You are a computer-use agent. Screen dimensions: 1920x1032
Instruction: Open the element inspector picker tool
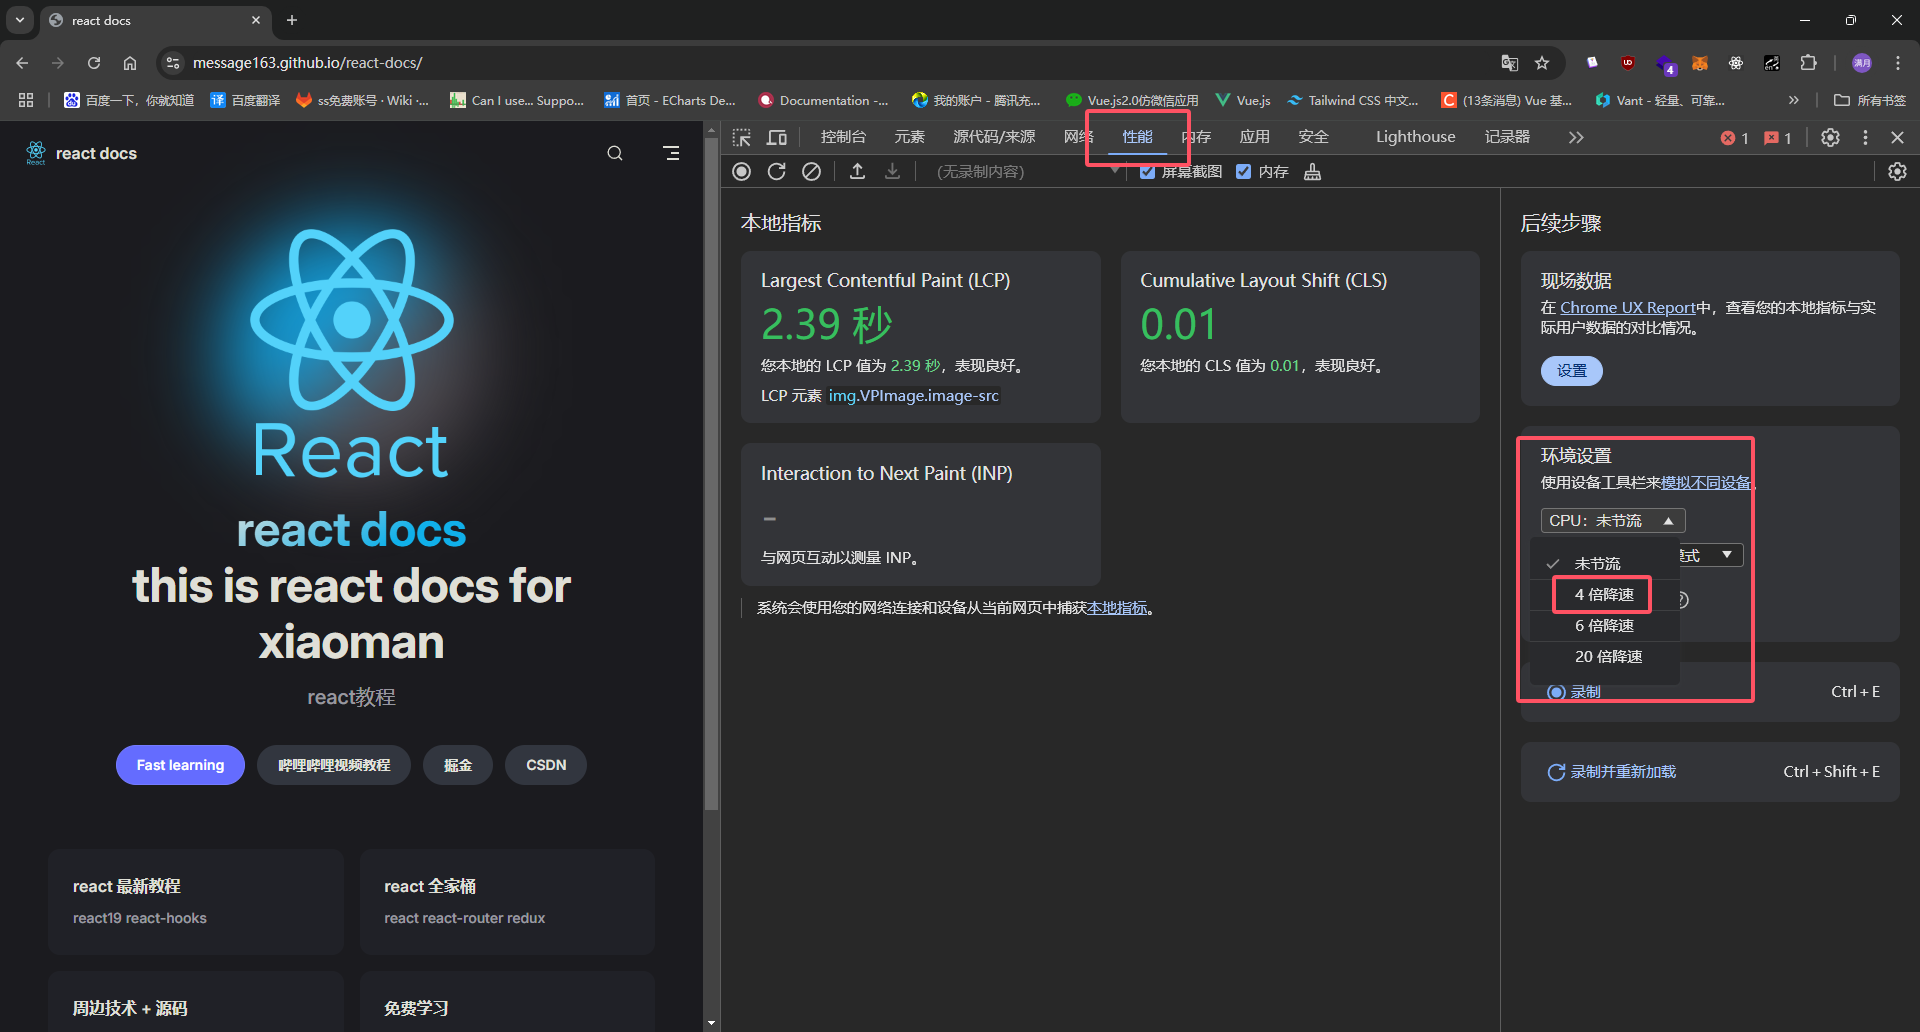pos(741,137)
